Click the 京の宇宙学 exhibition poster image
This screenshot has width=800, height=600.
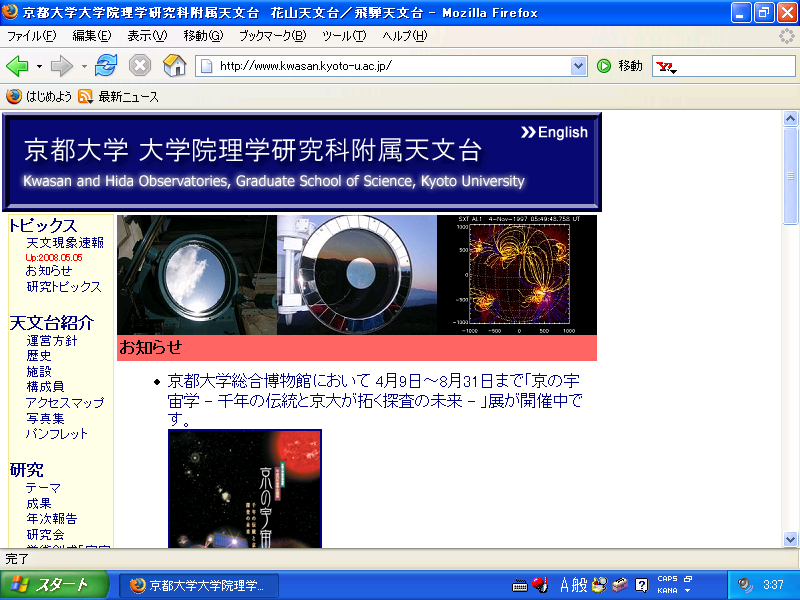[x=245, y=489]
